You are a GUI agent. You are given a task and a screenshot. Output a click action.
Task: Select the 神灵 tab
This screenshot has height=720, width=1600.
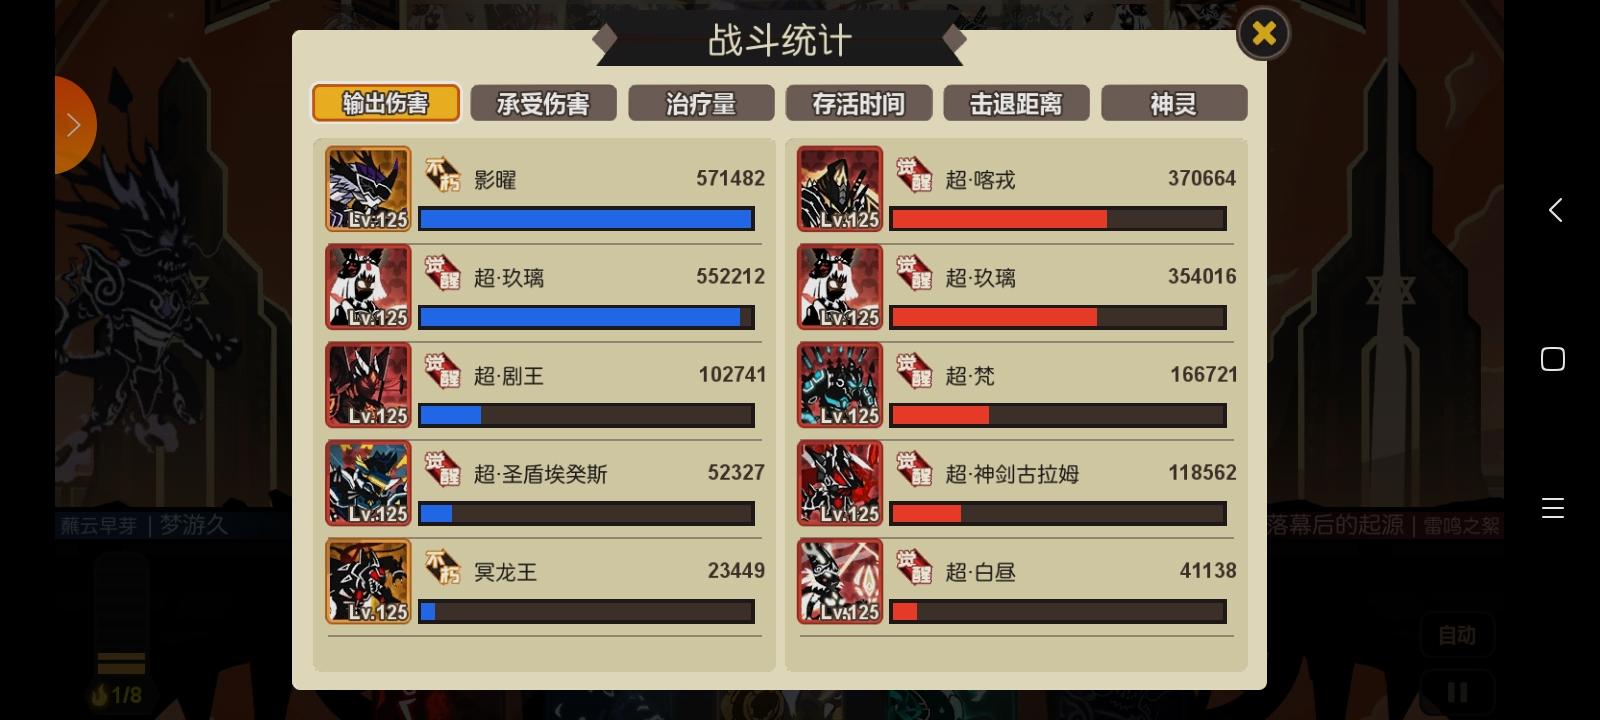pos(1174,103)
